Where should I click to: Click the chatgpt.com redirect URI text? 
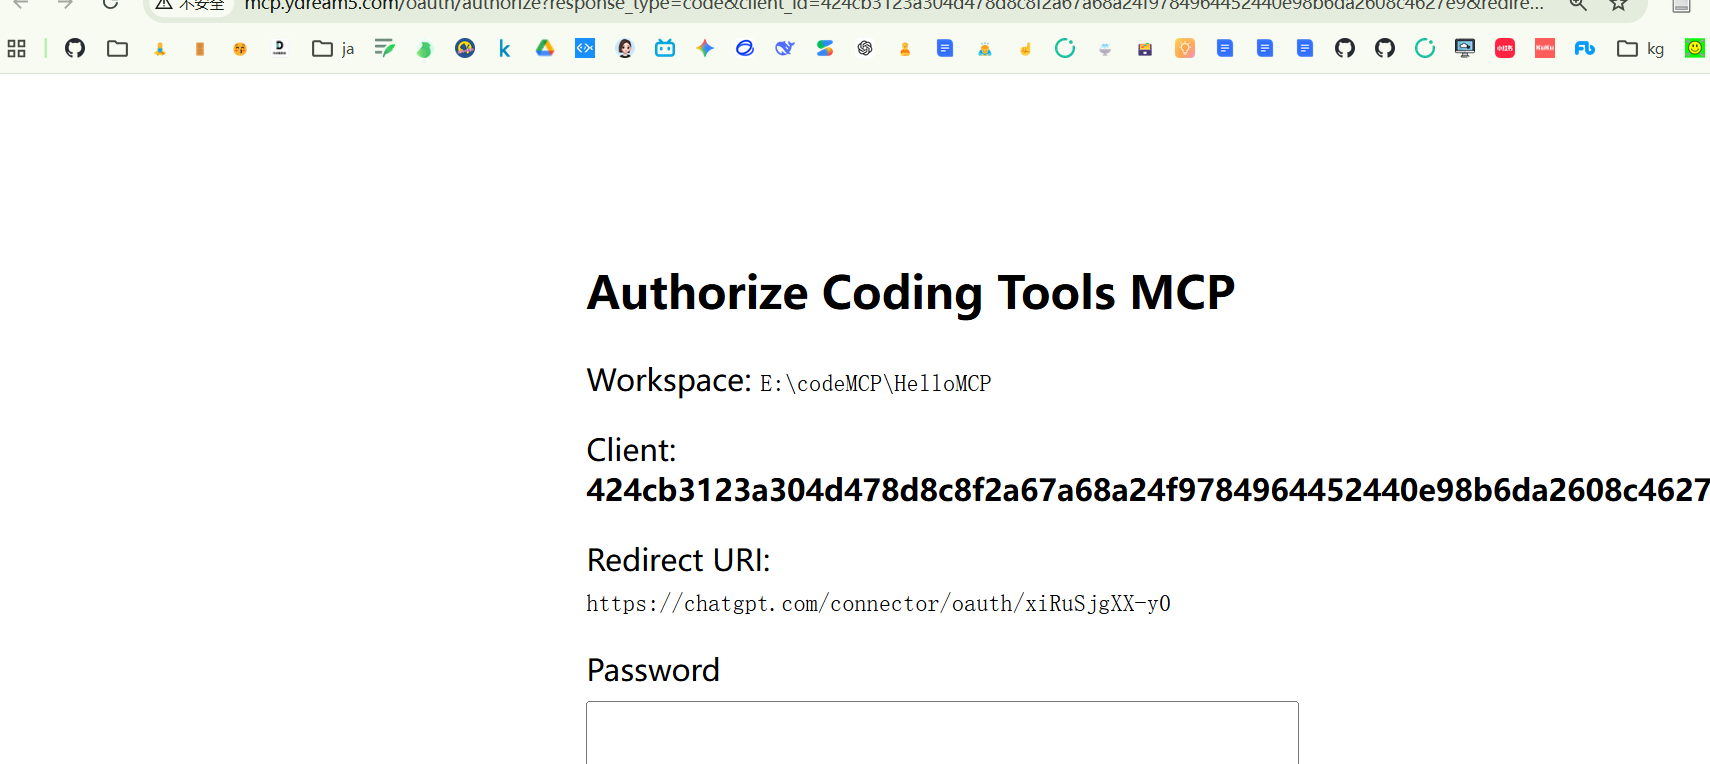[x=878, y=604]
